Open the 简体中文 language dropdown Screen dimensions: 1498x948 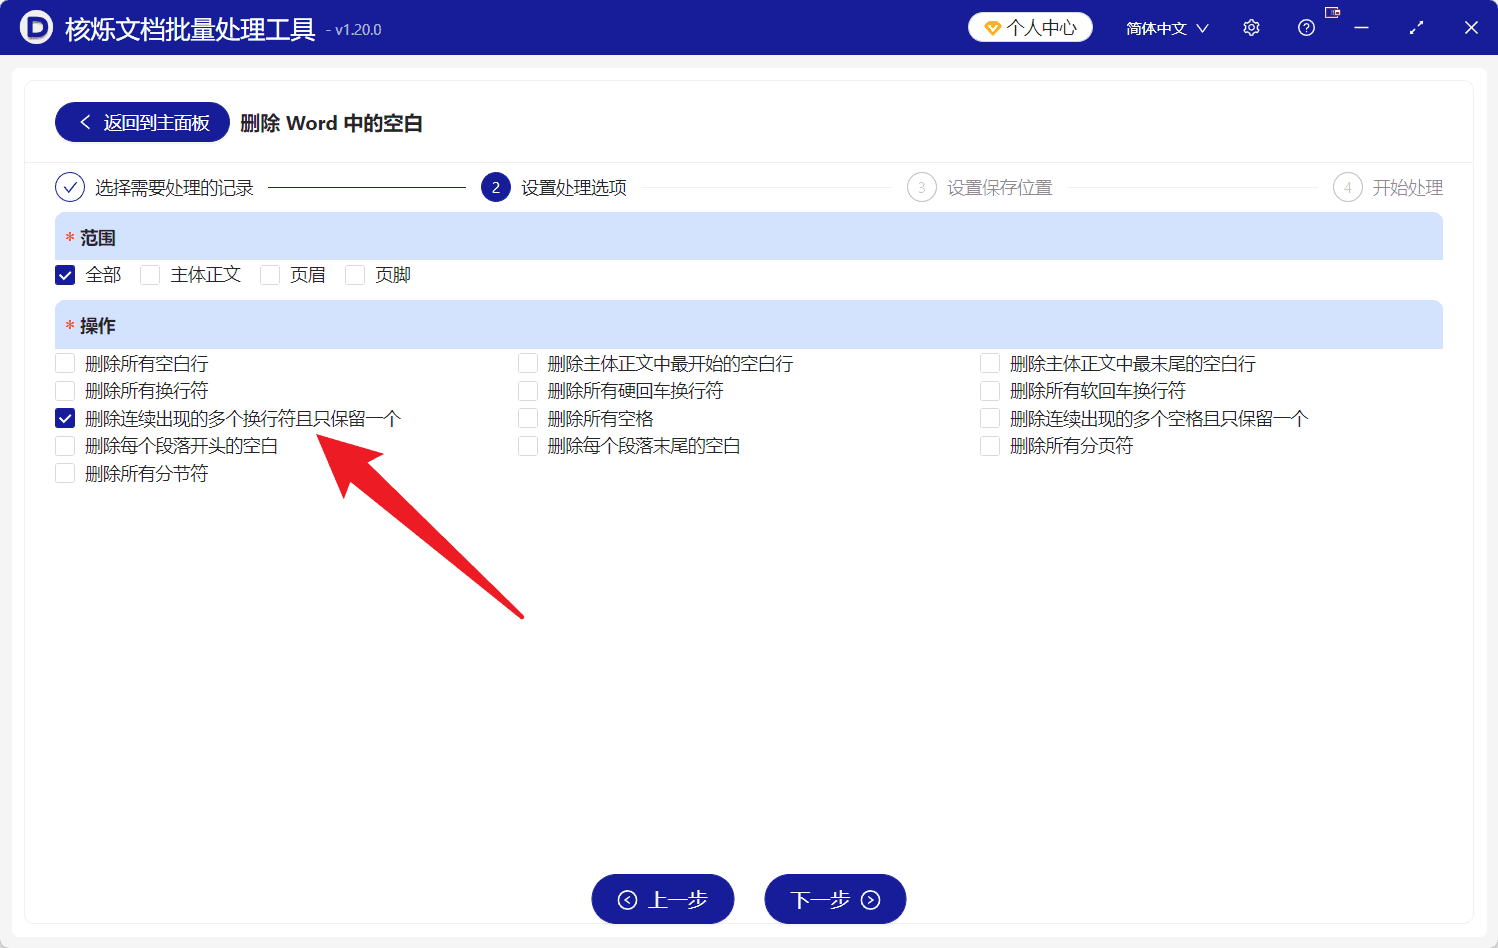point(1165,27)
